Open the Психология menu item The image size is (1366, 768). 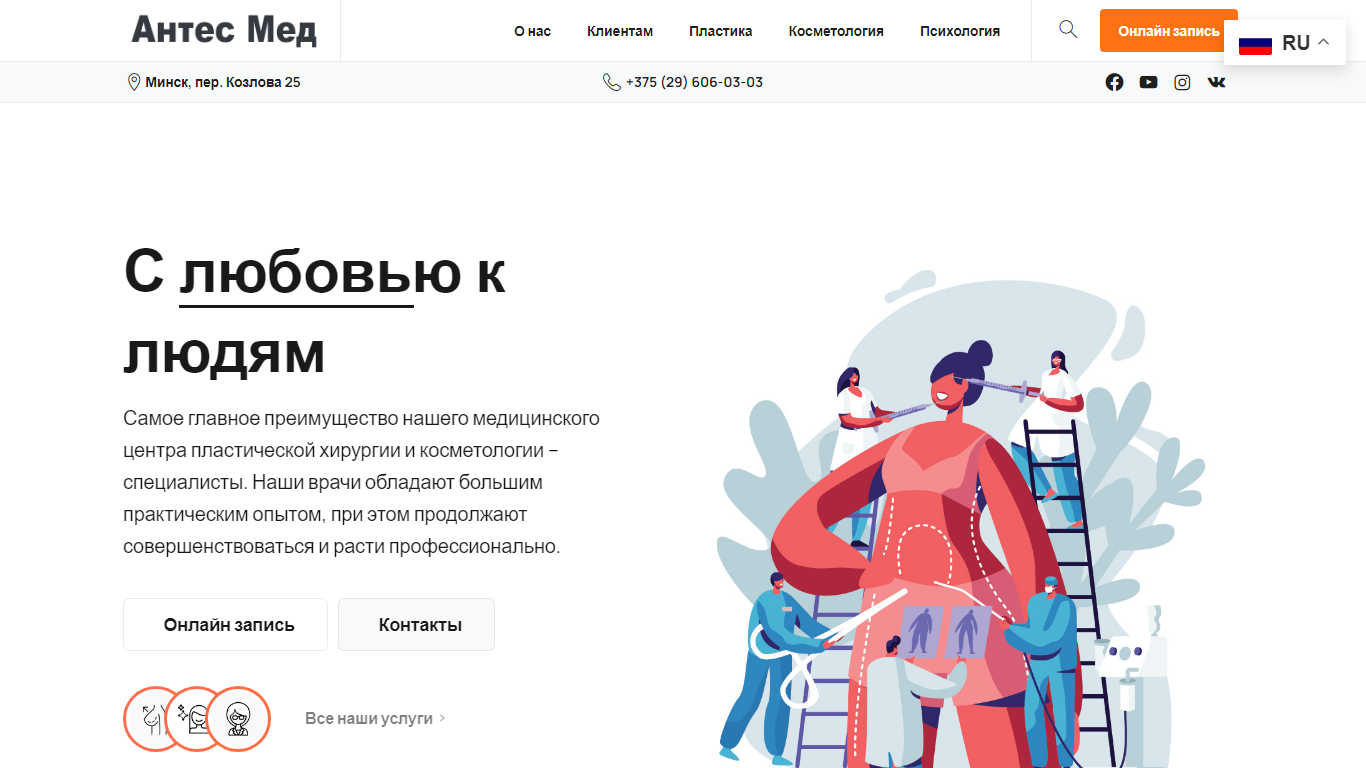(x=960, y=31)
